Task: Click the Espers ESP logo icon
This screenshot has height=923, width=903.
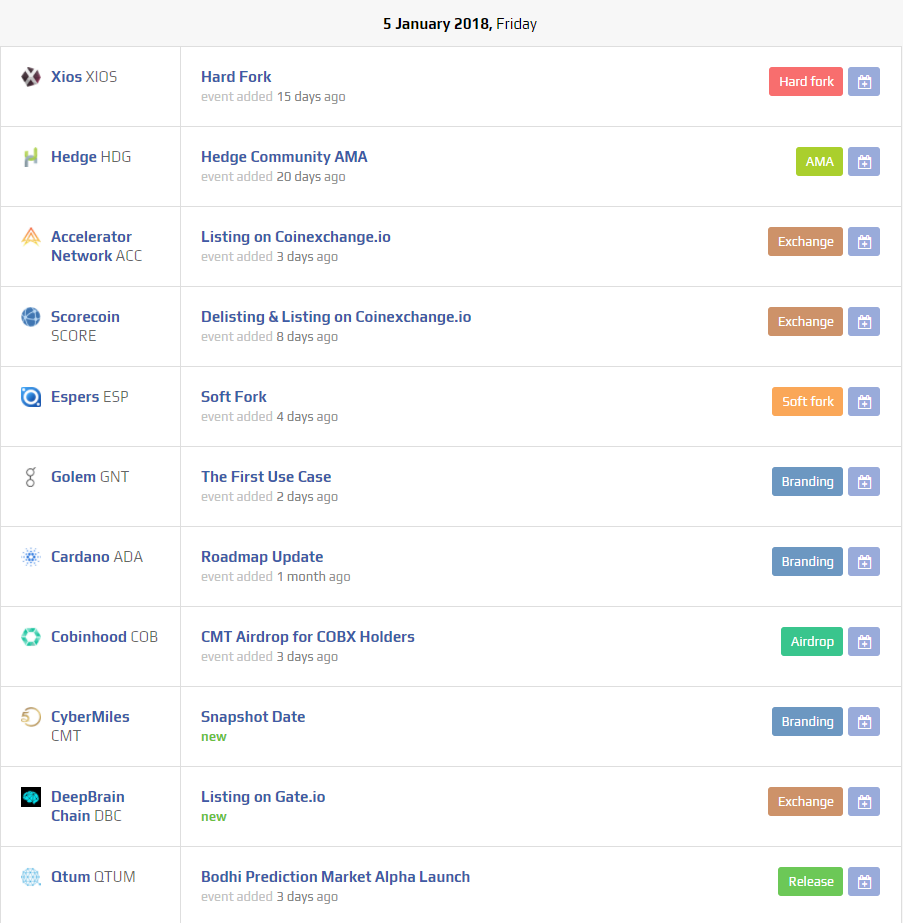Action: [x=31, y=397]
